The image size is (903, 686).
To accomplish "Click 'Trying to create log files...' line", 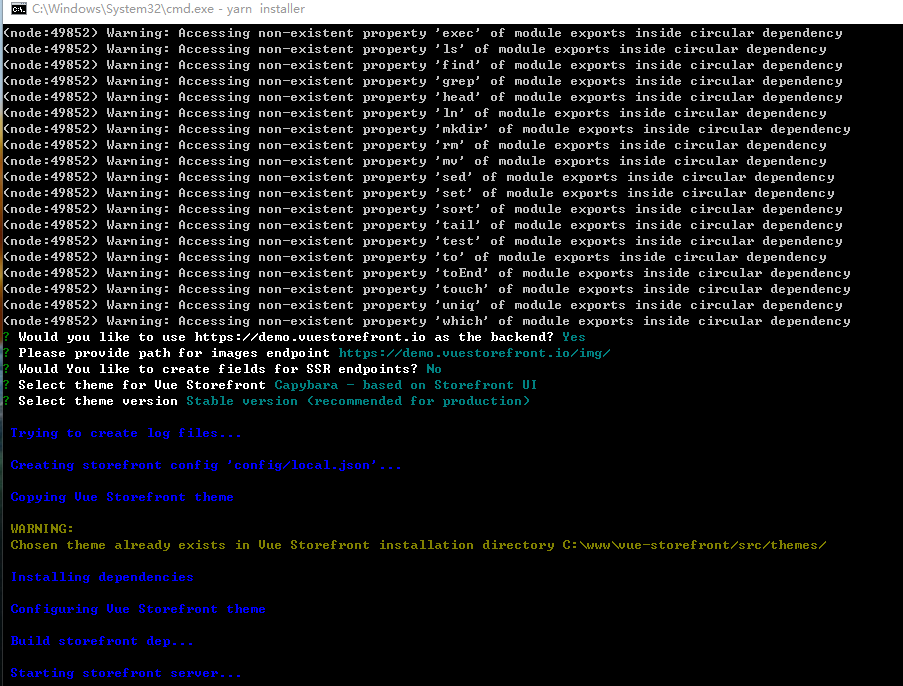I will pos(126,433).
